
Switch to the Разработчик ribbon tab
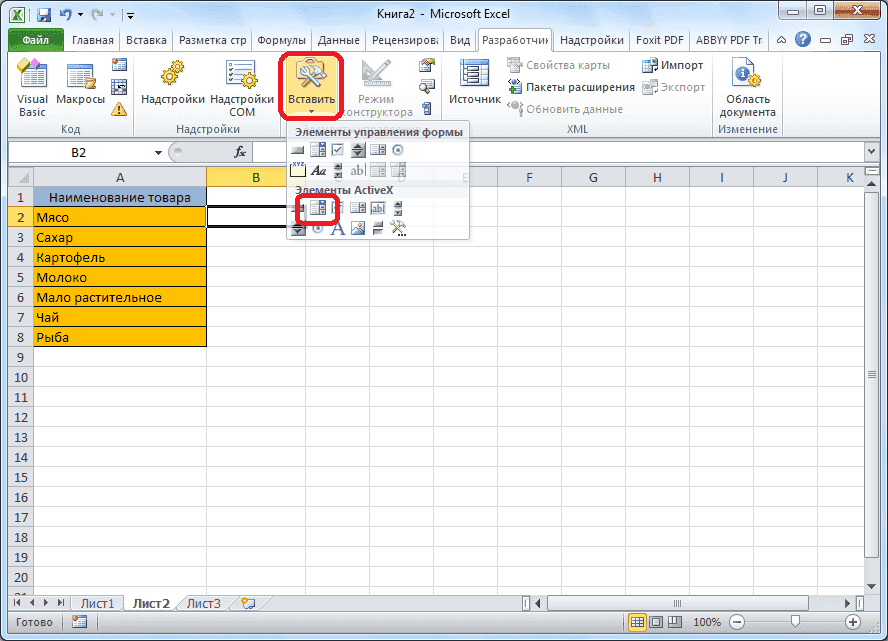tap(515, 40)
